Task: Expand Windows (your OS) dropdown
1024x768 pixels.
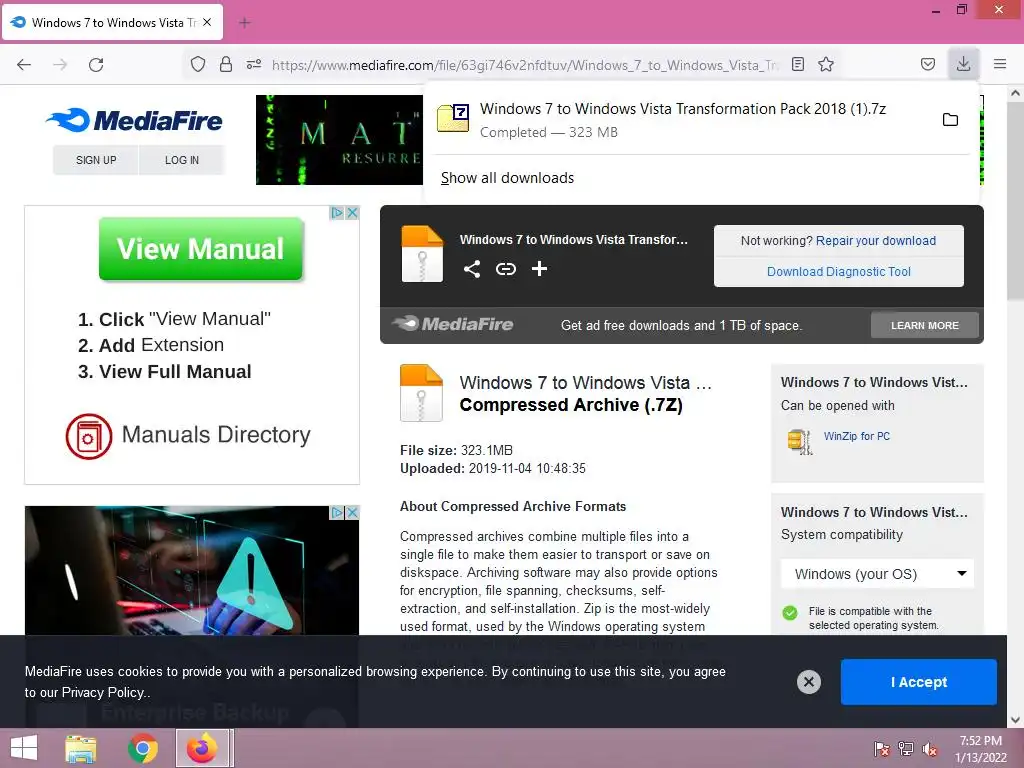Action: tap(877, 574)
